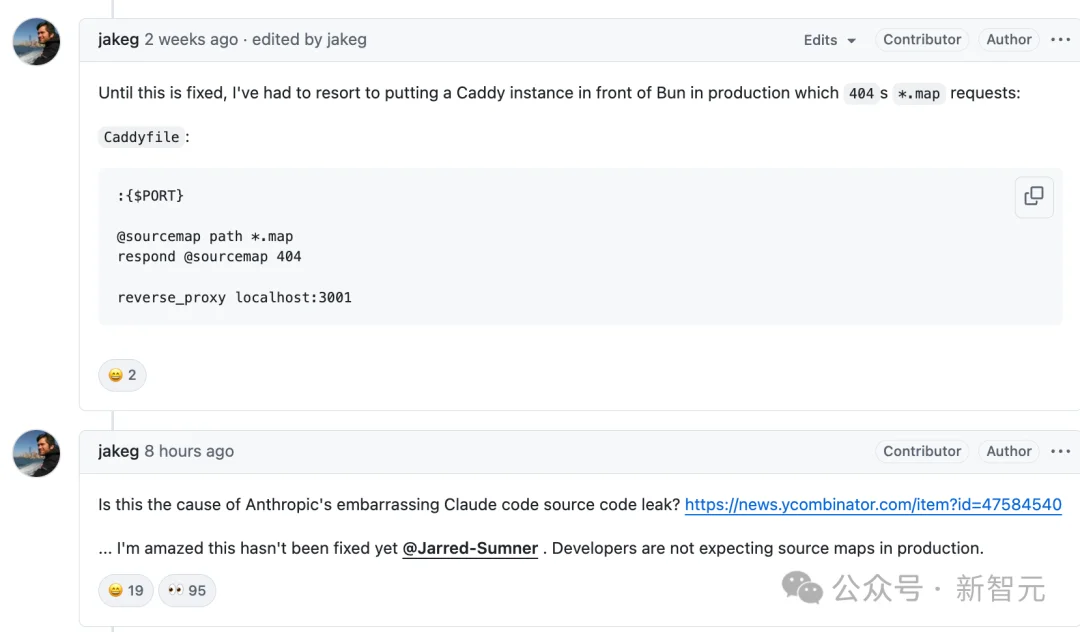
Task: Toggle the eyes reaction with count 95
Action: (x=187, y=590)
